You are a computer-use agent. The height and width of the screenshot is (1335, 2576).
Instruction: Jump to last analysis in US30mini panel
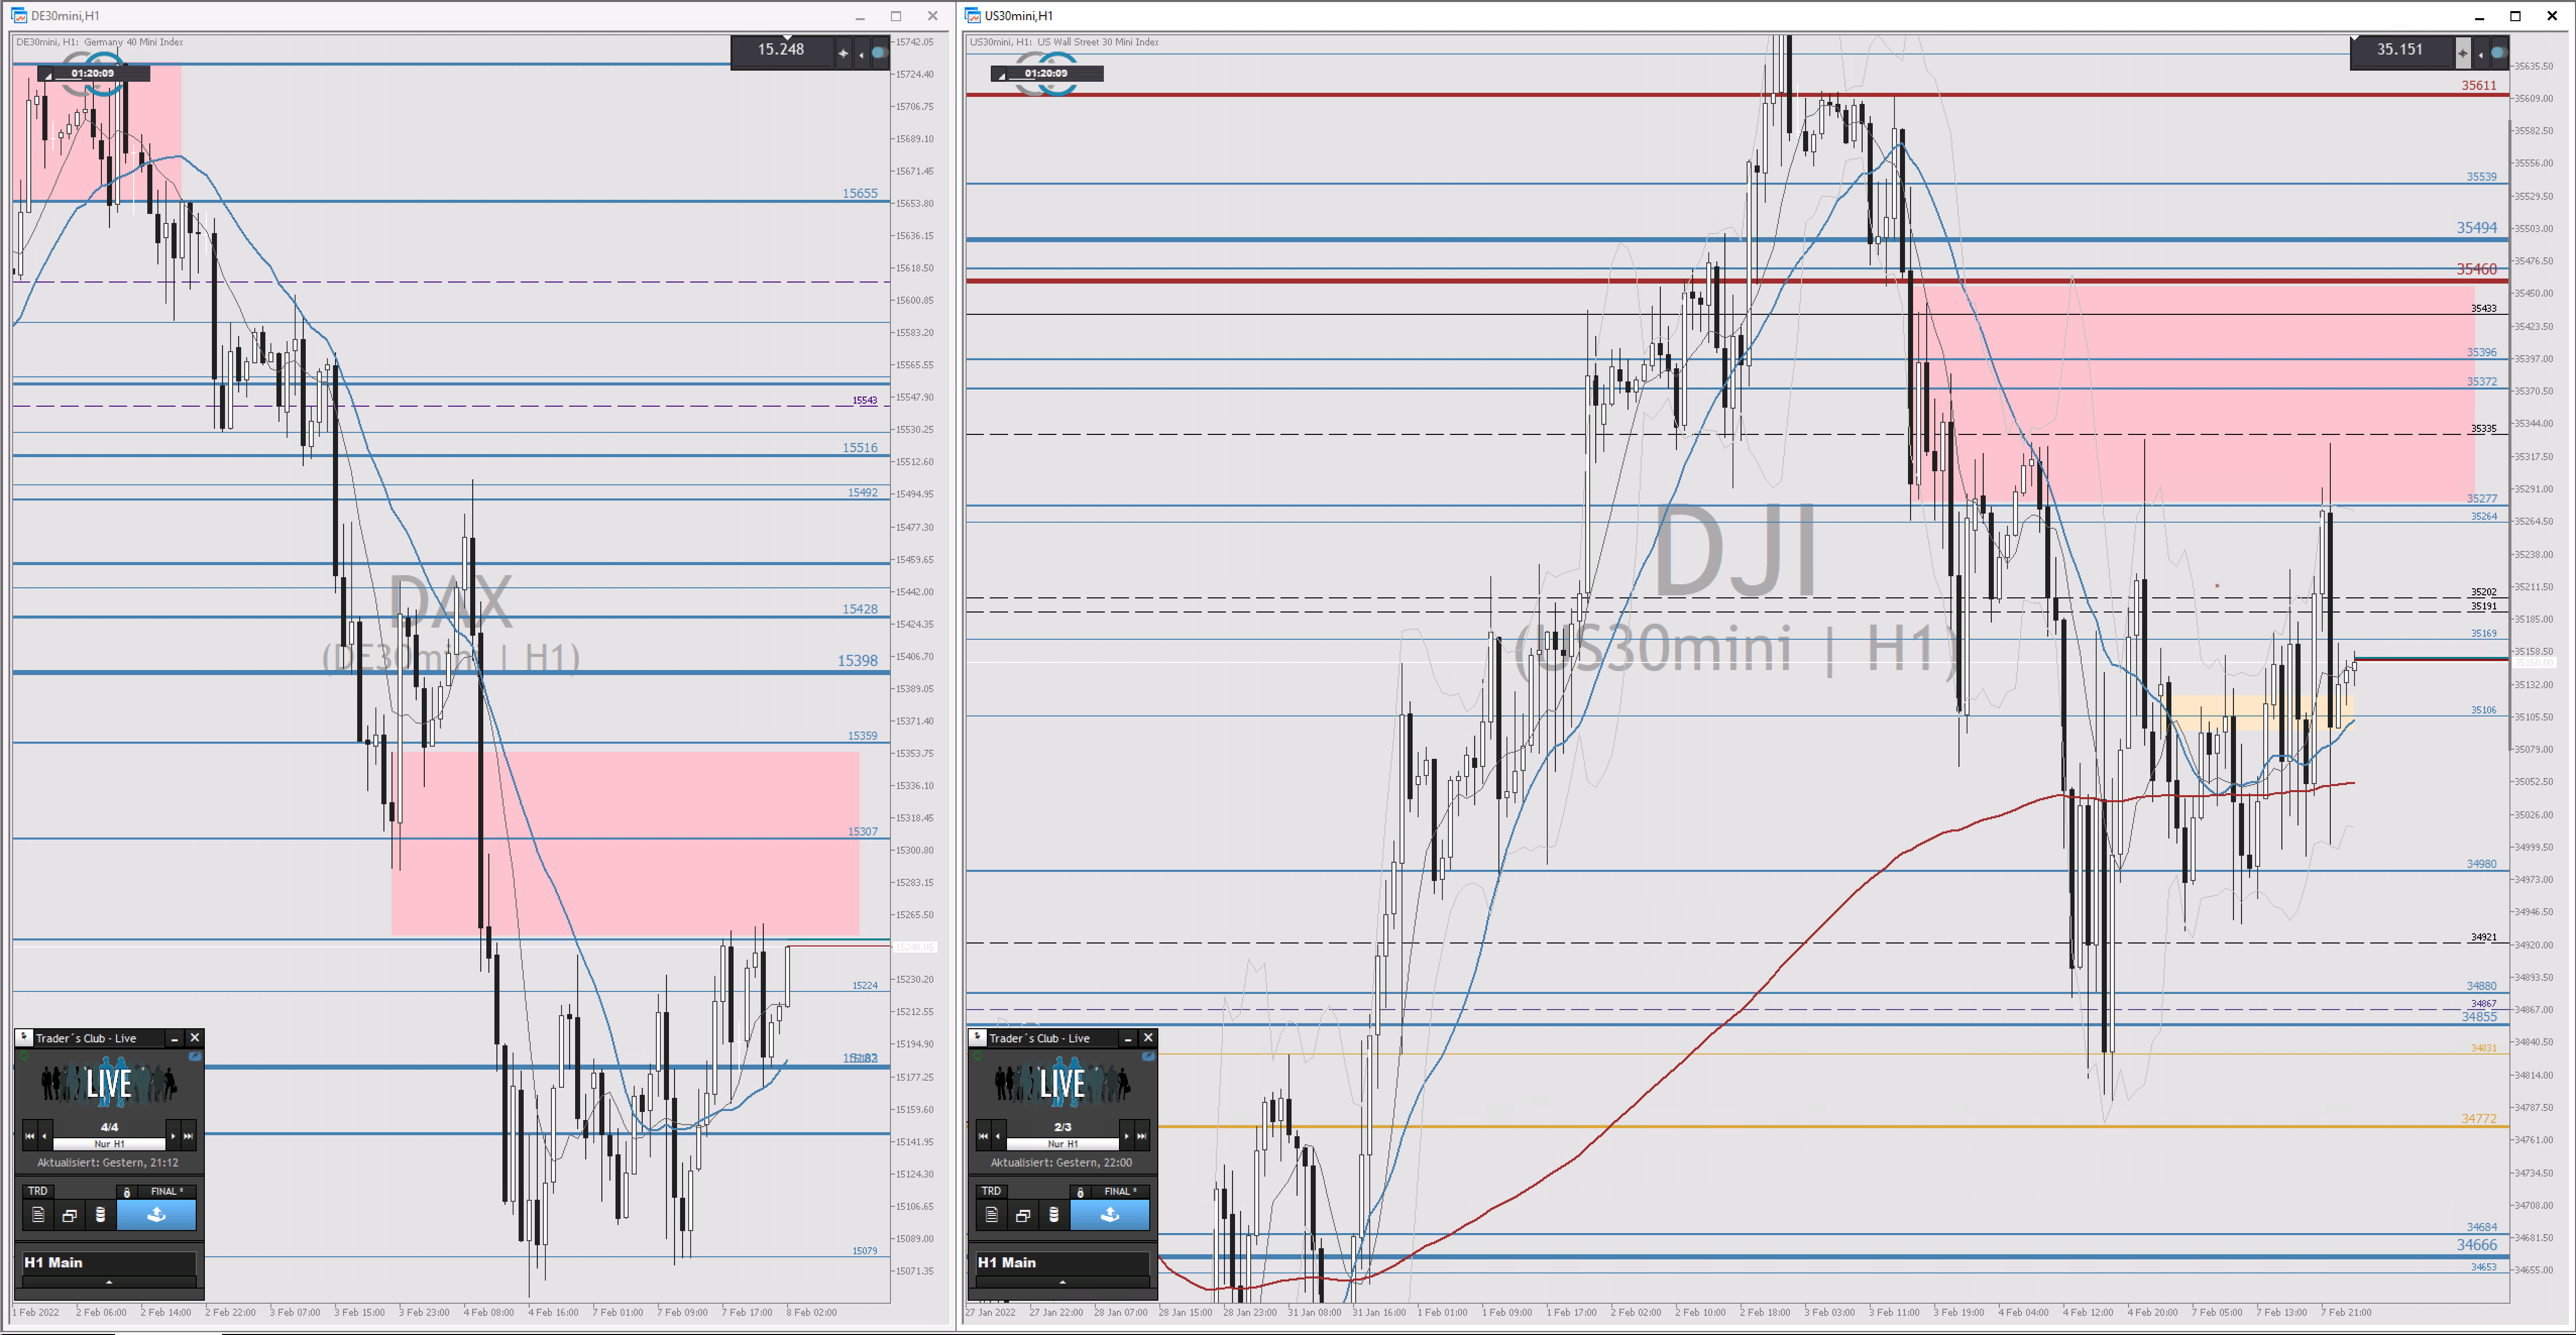pyautogui.click(x=1141, y=1136)
